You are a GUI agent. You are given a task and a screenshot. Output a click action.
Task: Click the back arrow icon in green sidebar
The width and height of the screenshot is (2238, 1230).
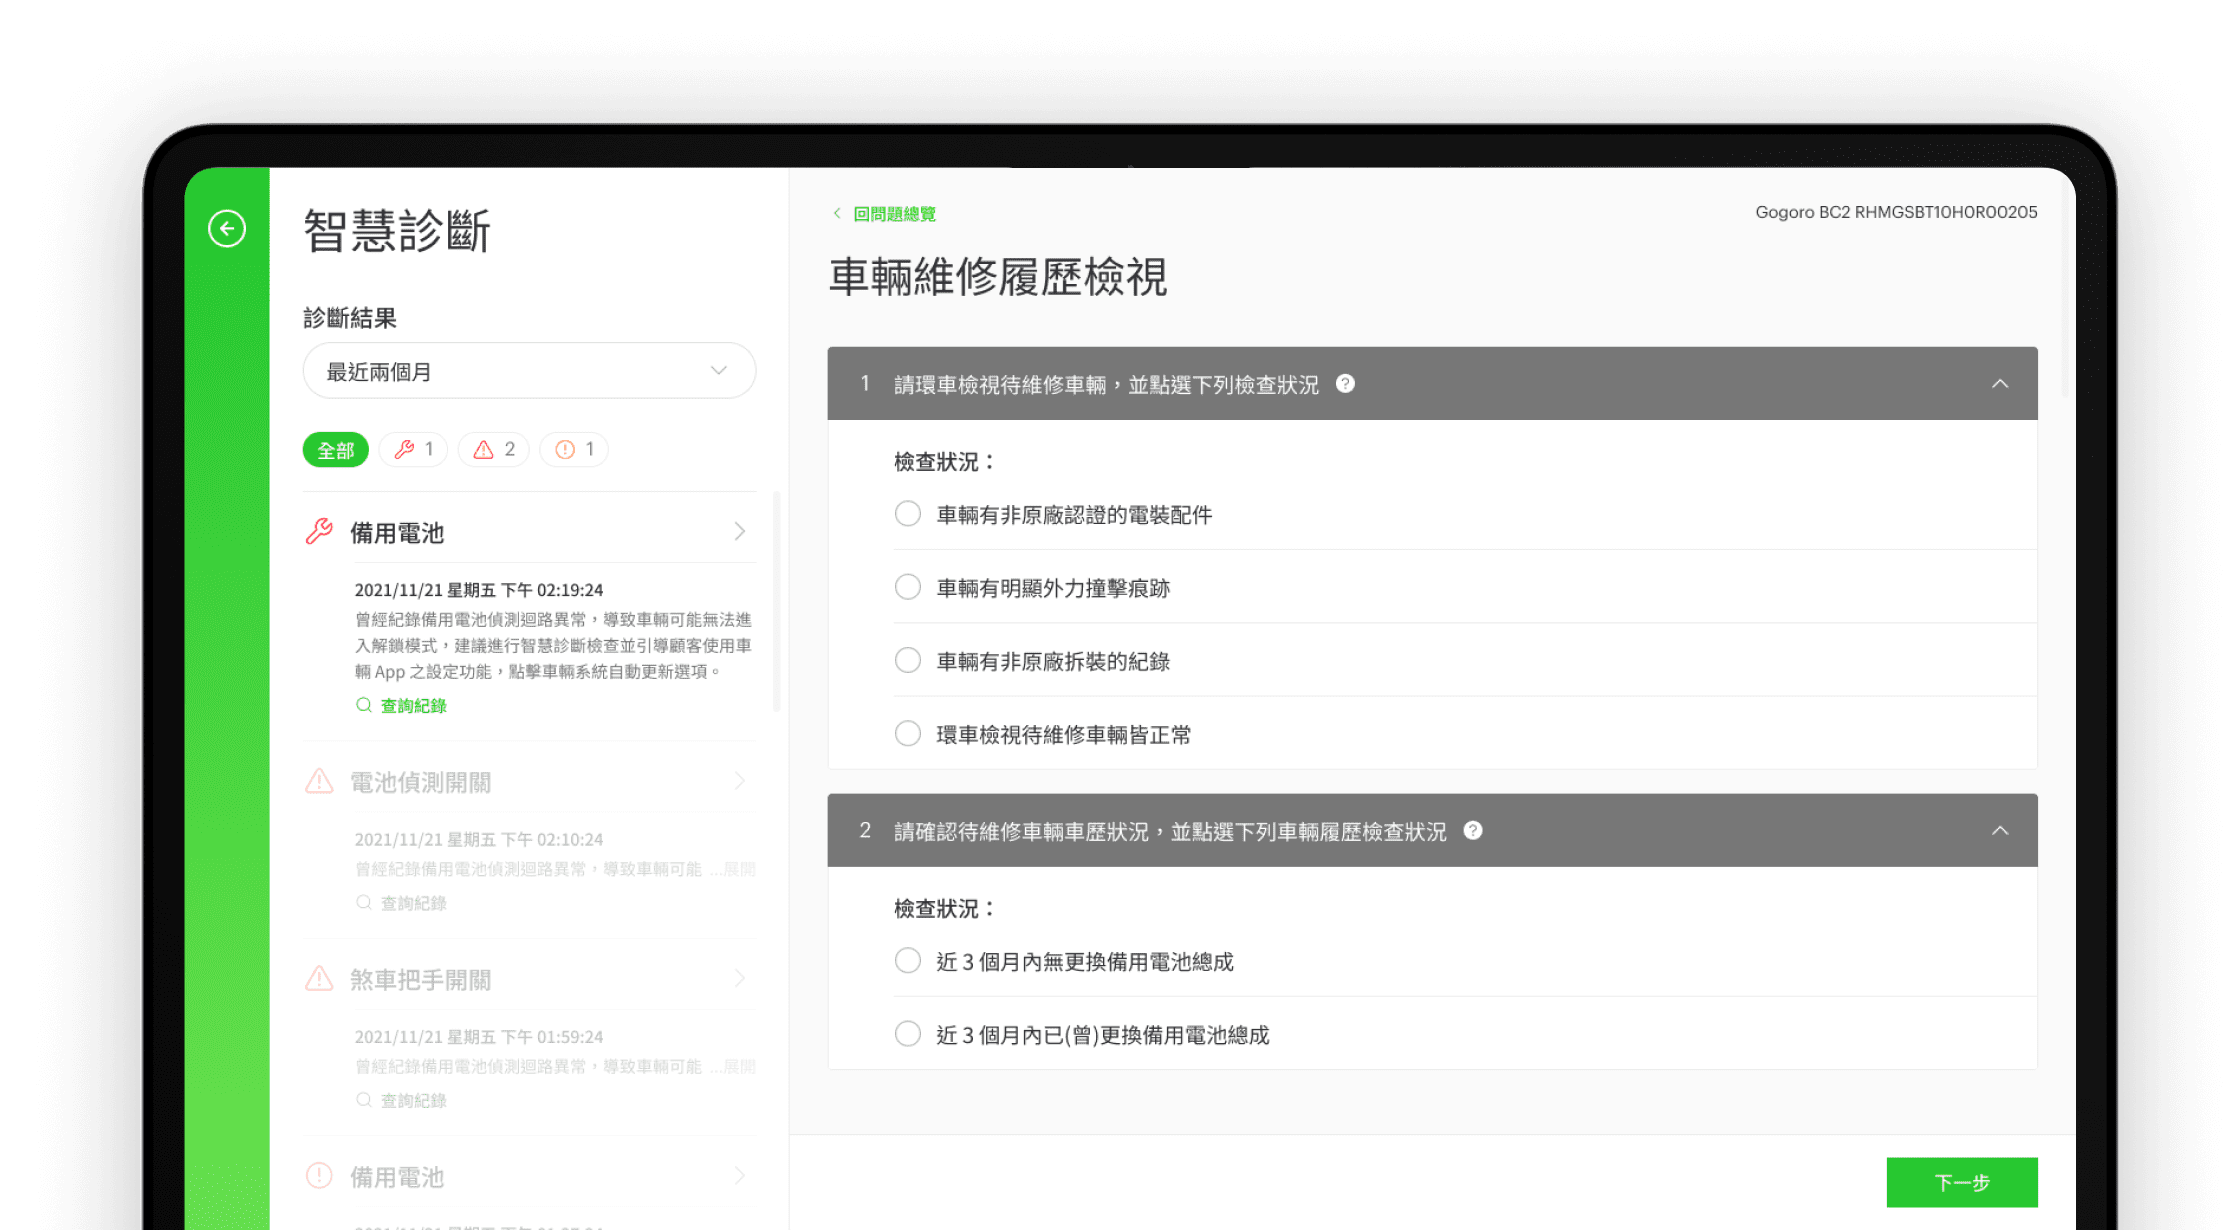tap(227, 229)
